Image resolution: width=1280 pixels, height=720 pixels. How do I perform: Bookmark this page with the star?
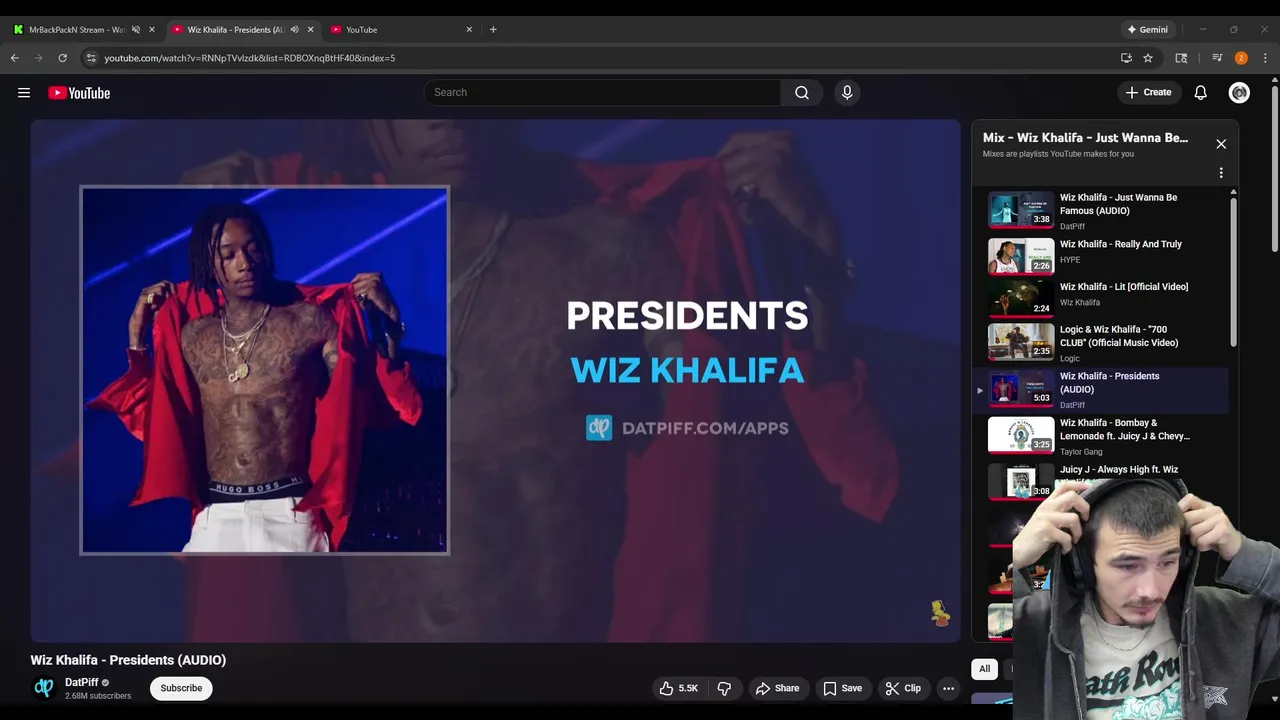pos(1148,58)
